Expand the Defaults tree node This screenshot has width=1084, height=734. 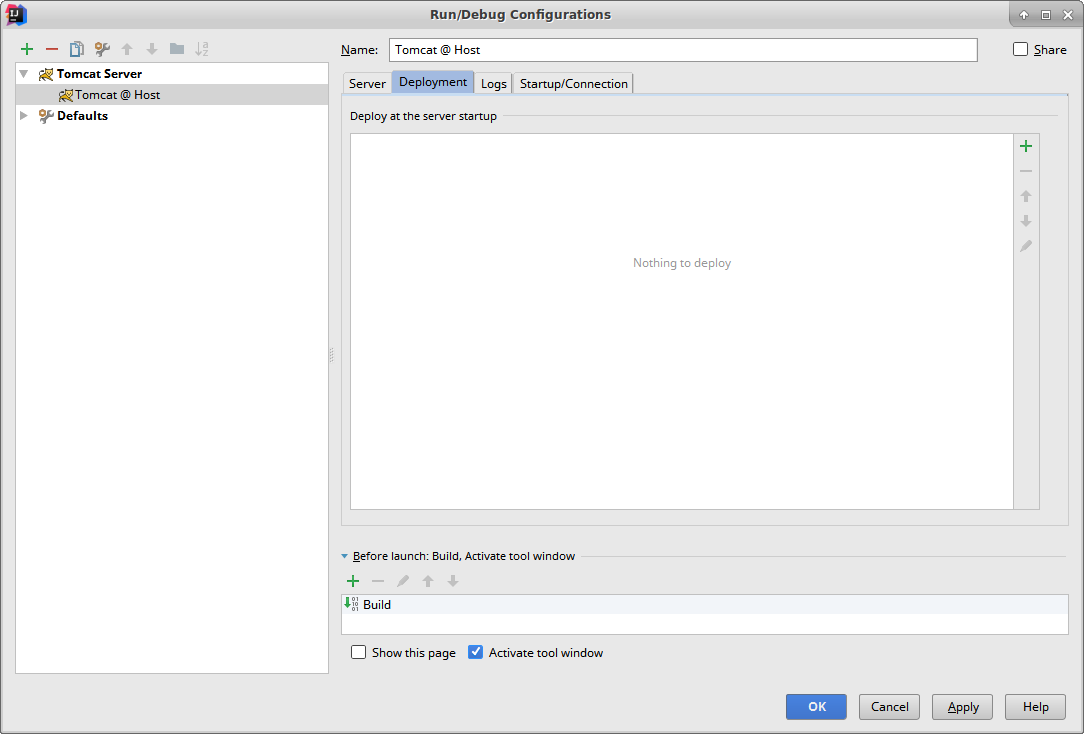tap(24, 116)
